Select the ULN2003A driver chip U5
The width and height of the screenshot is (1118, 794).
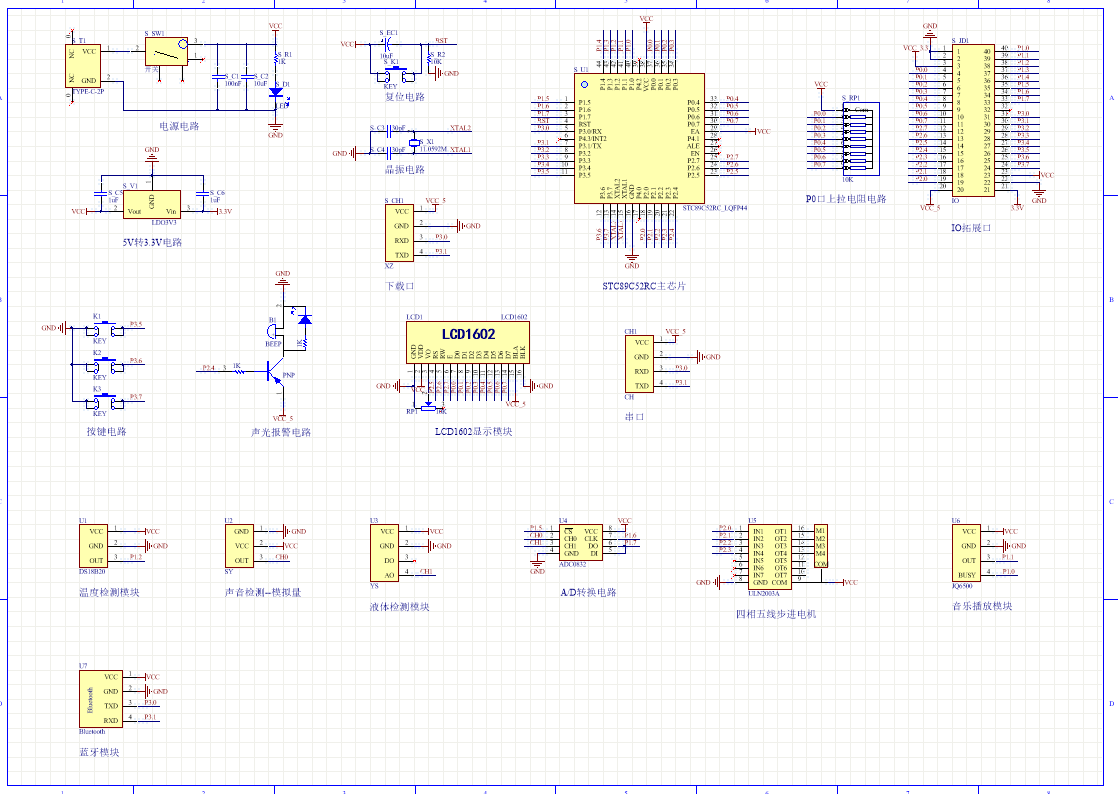pos(770,556)
